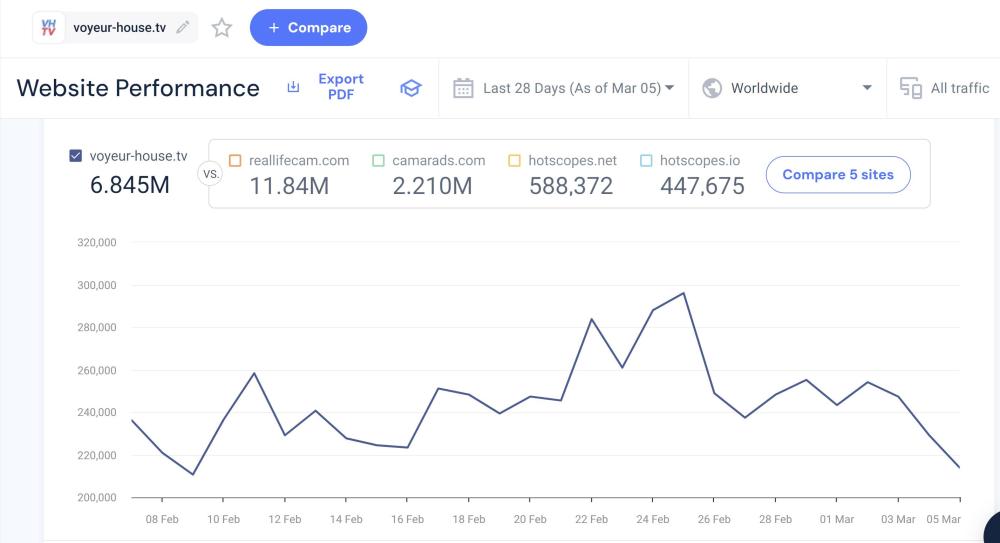The width and height of the screenshot is (1000, 543).
Task: Click the Export PDF download icon
Action: click(x=293, y=88)
